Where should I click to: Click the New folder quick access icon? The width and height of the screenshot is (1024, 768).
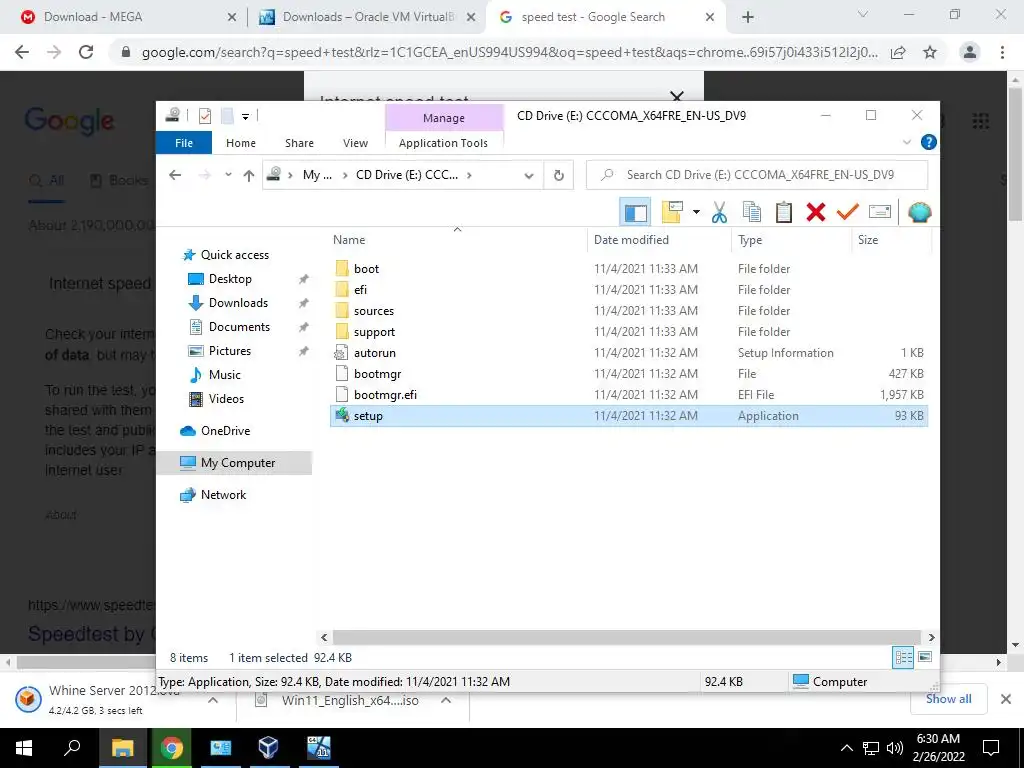(x=227, y=116)
